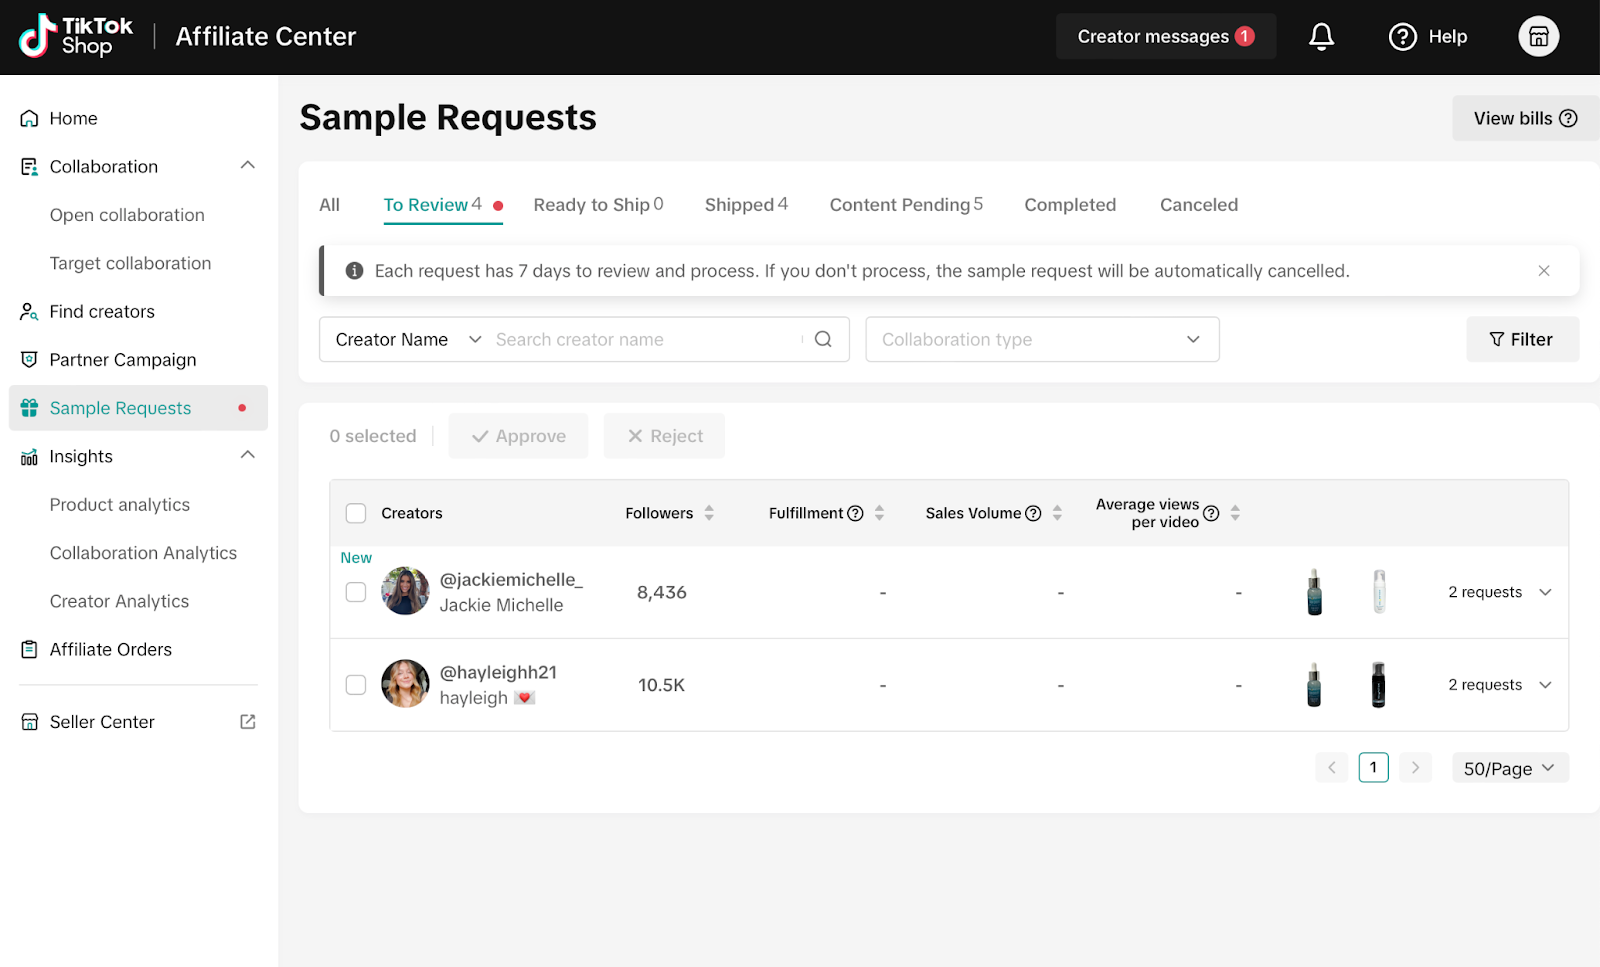Open the Collaboration type dropdown
Screen dimensions: 1600x967
click(1042, 339)
